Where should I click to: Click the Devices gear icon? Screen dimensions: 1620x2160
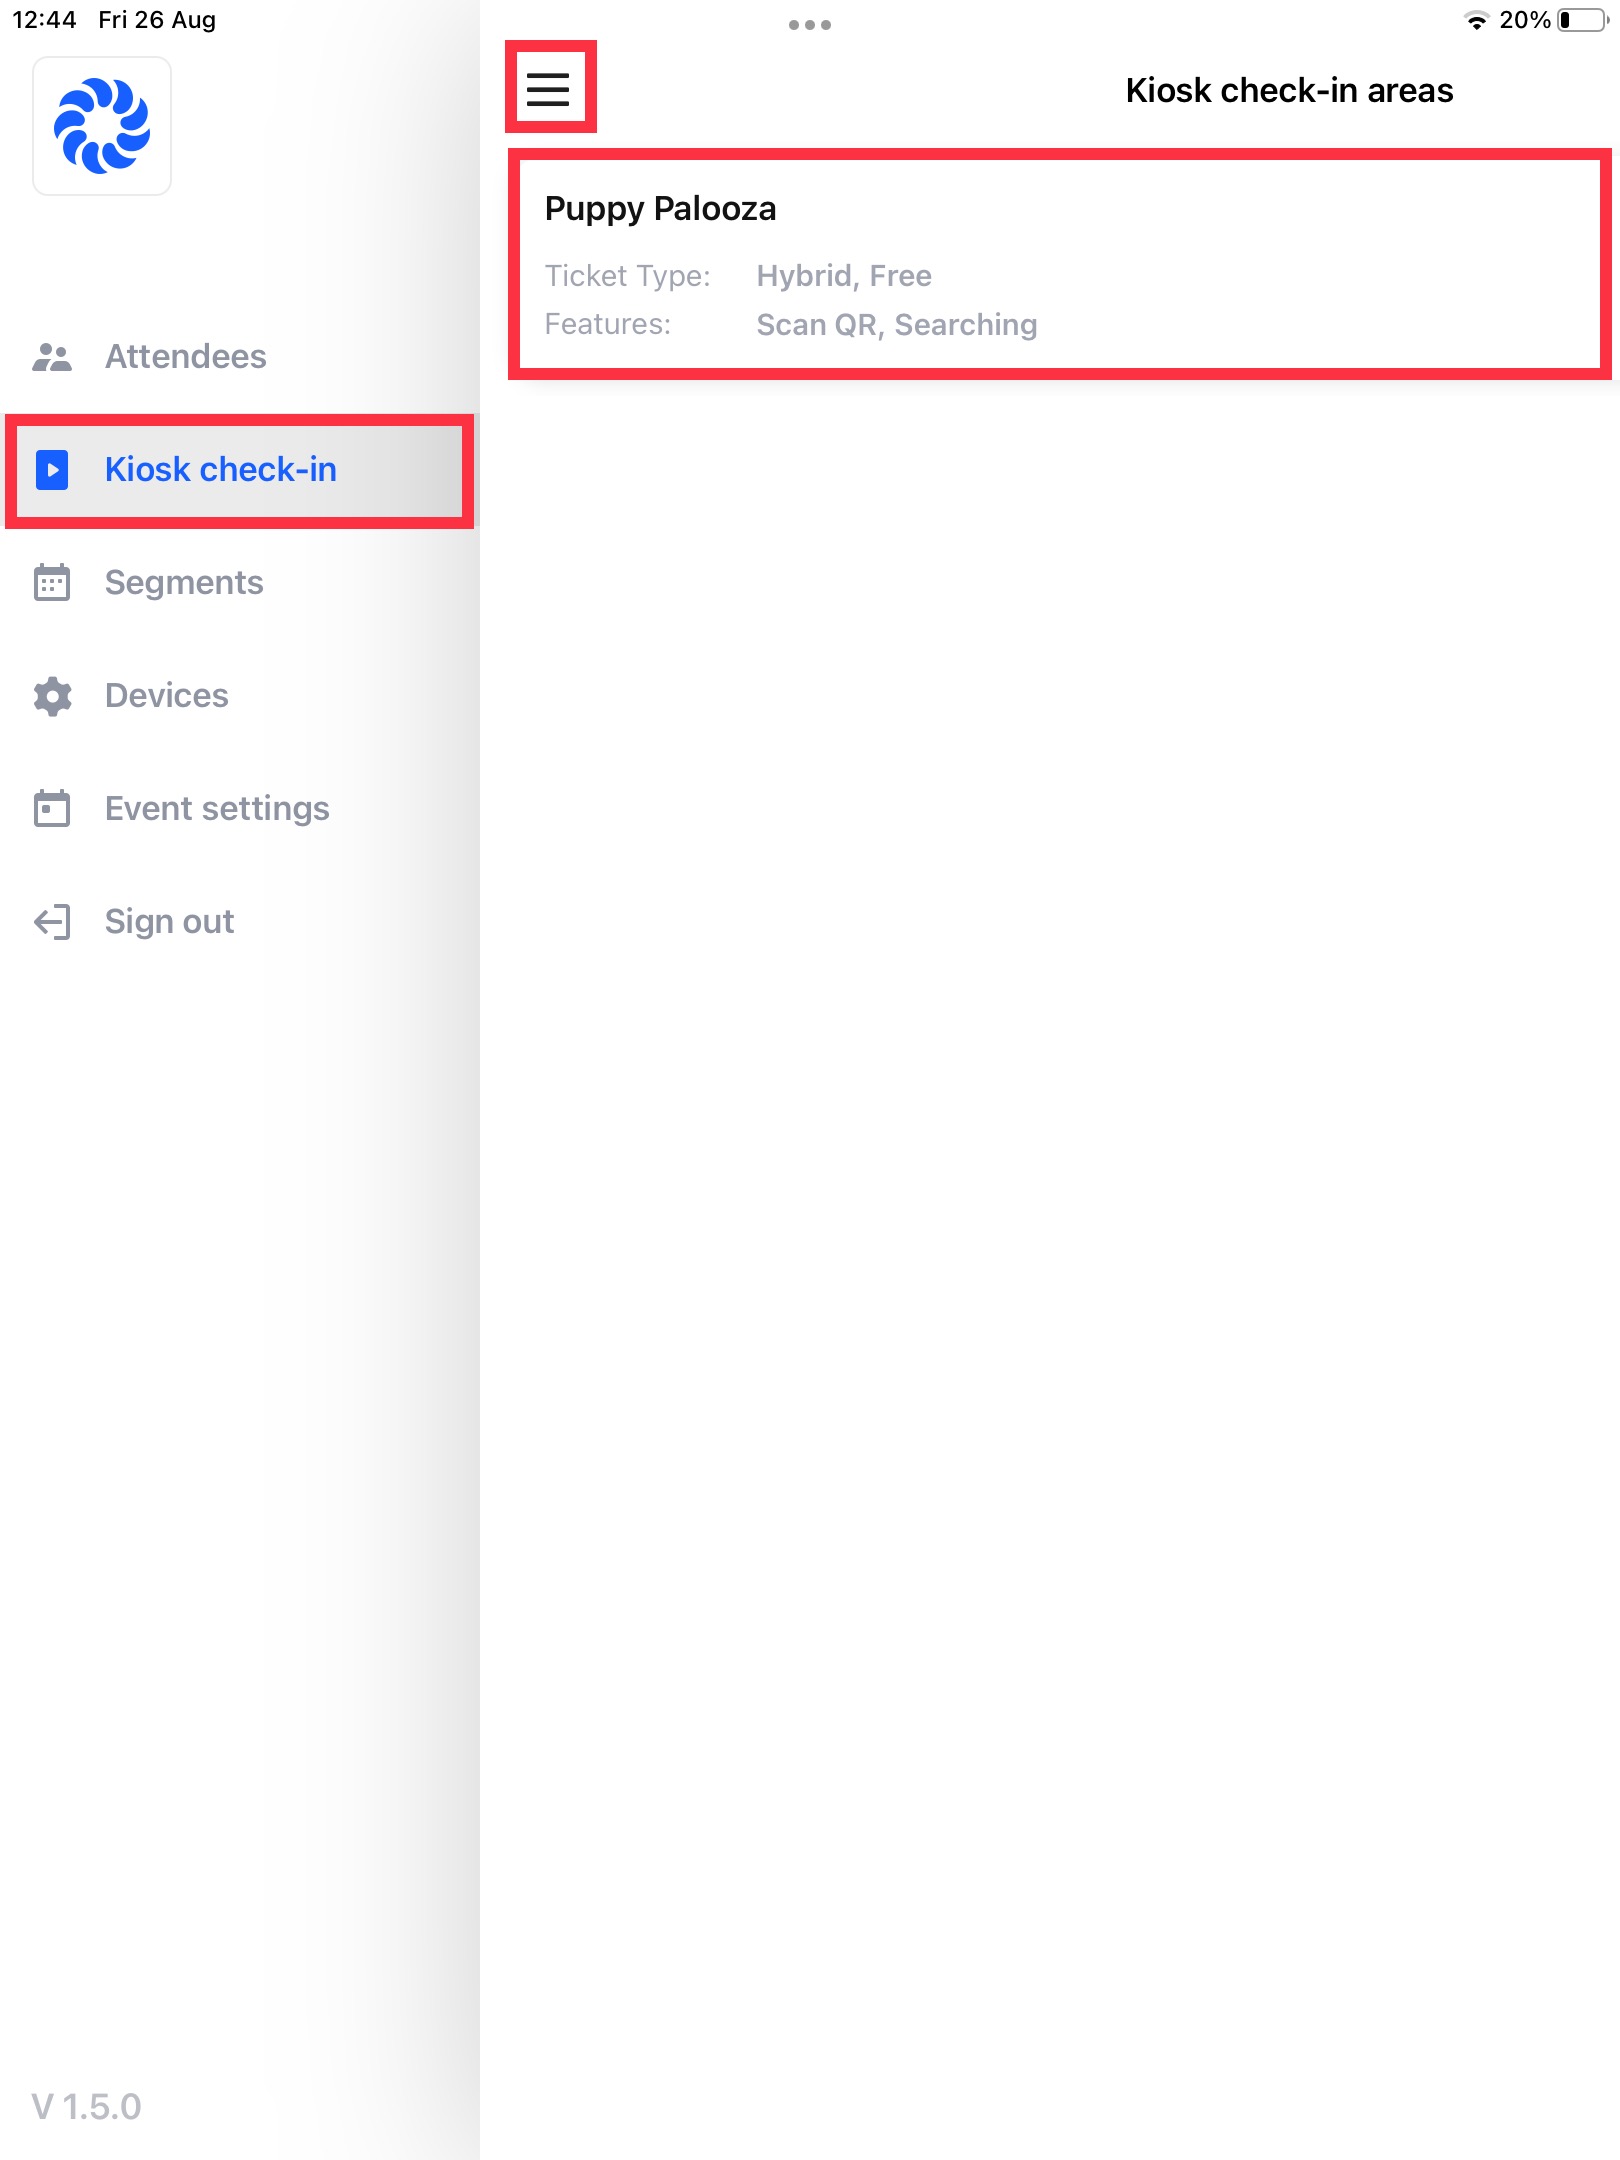pos(52,696)
